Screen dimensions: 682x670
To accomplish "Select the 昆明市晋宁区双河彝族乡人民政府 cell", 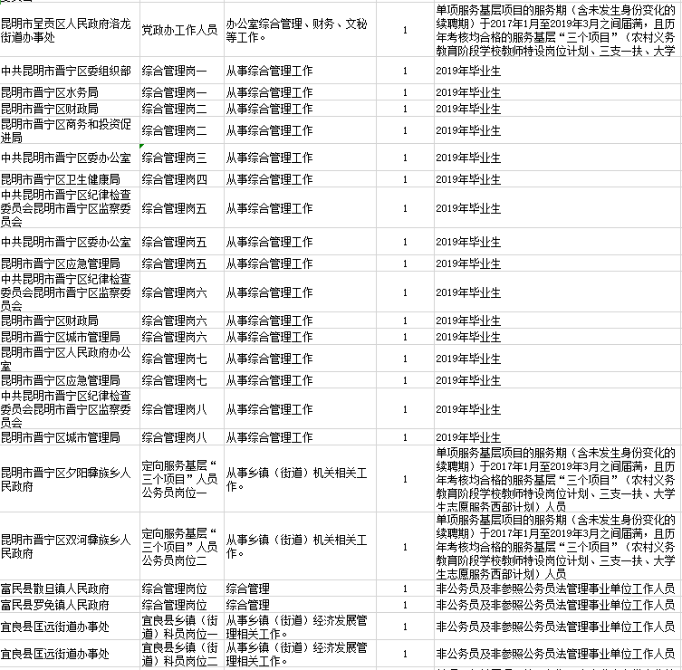I will pos(68,546).
